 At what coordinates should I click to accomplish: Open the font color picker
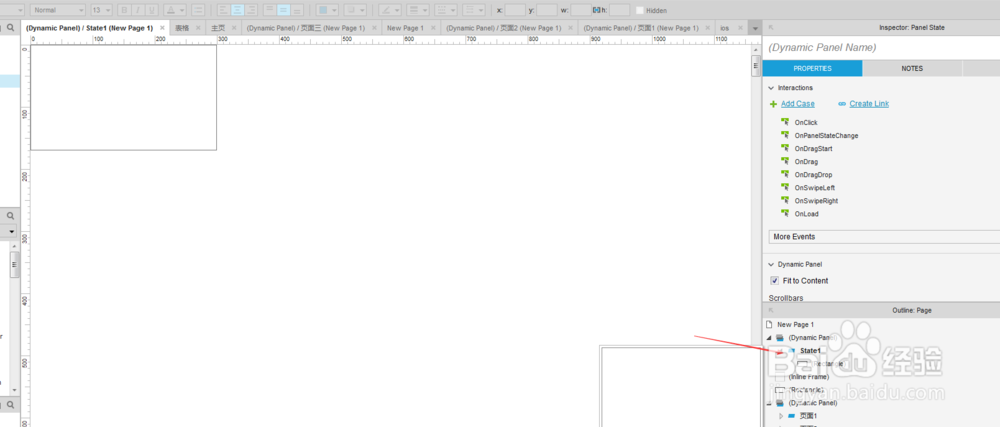tap(175, 10)
